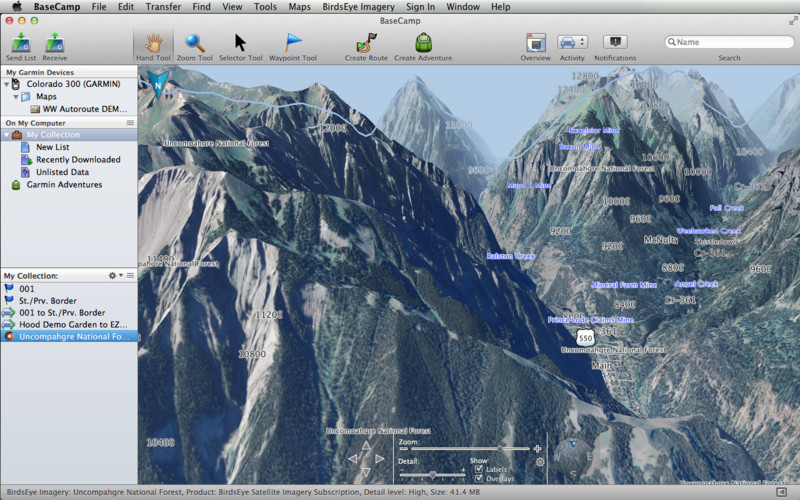Image resolution: width=800 pixels, height=500 pixels.
Task: Select WW Autoroute DEM map item
Action: (79, 109)
